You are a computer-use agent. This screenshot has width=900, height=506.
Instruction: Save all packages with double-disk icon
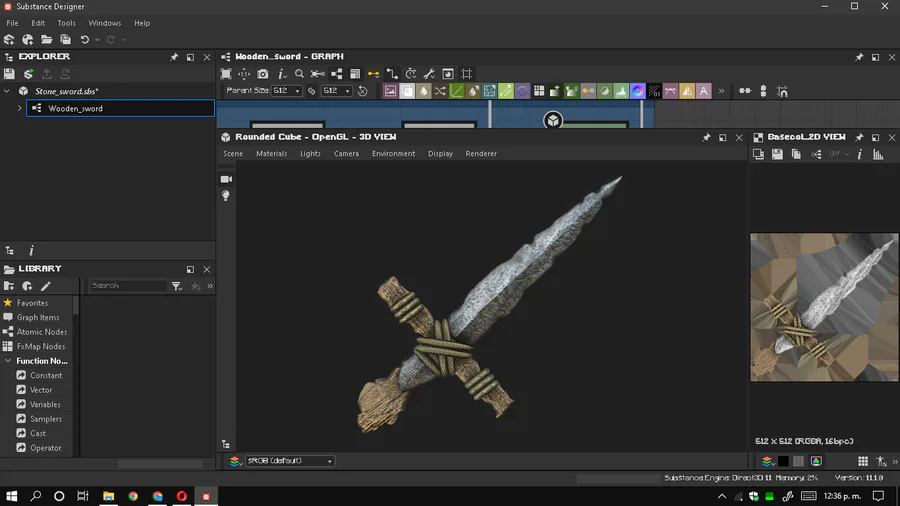click(65, 40)
